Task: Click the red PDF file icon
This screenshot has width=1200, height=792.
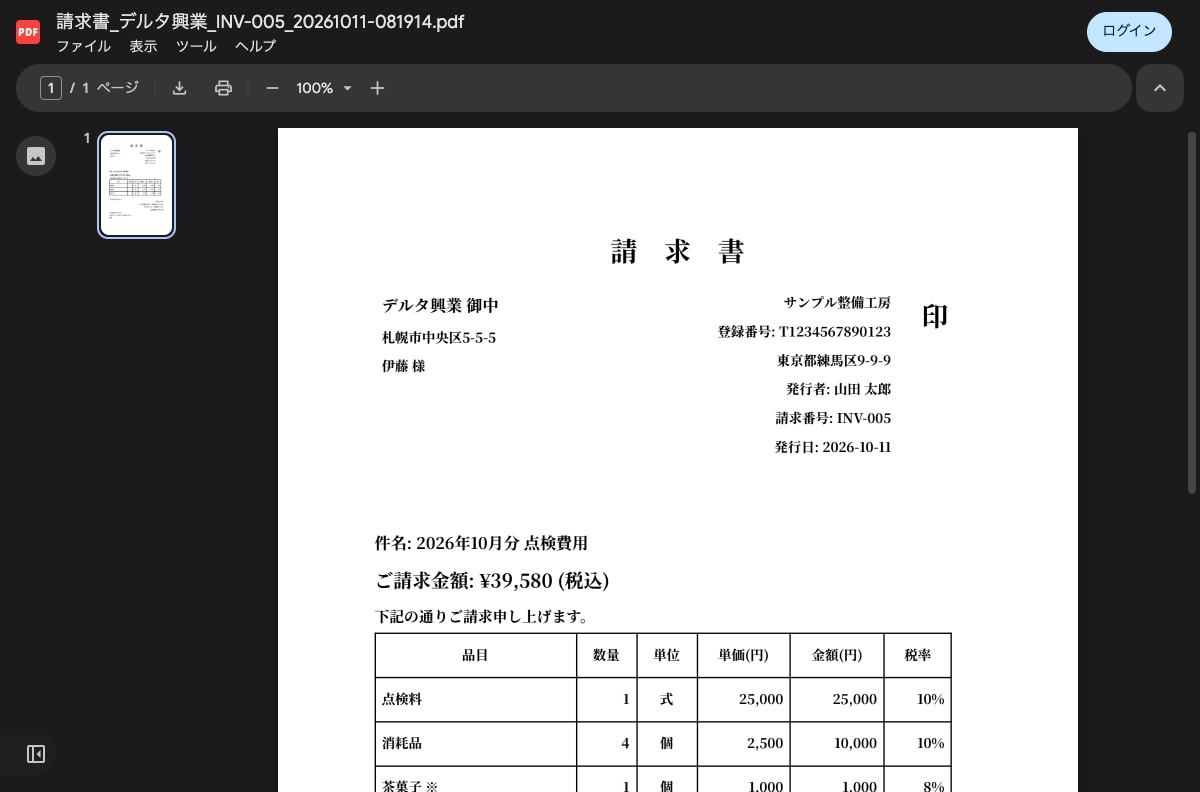Action: pos(28,32)
